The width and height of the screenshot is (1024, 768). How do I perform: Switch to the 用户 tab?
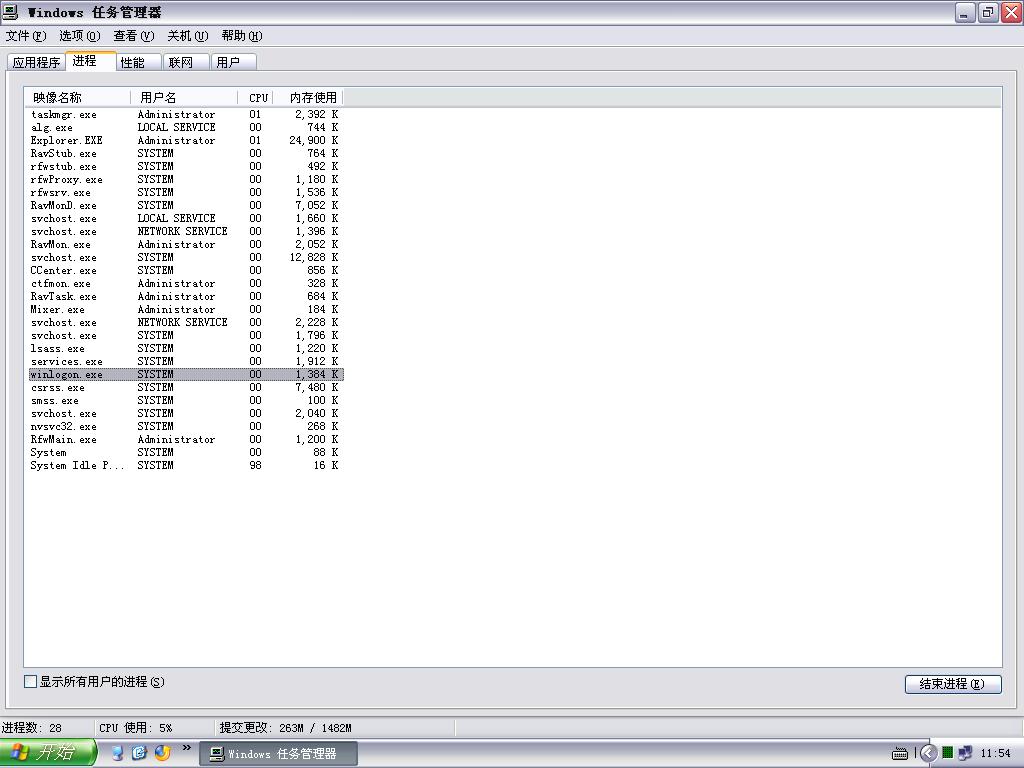(x=234, y=62)
